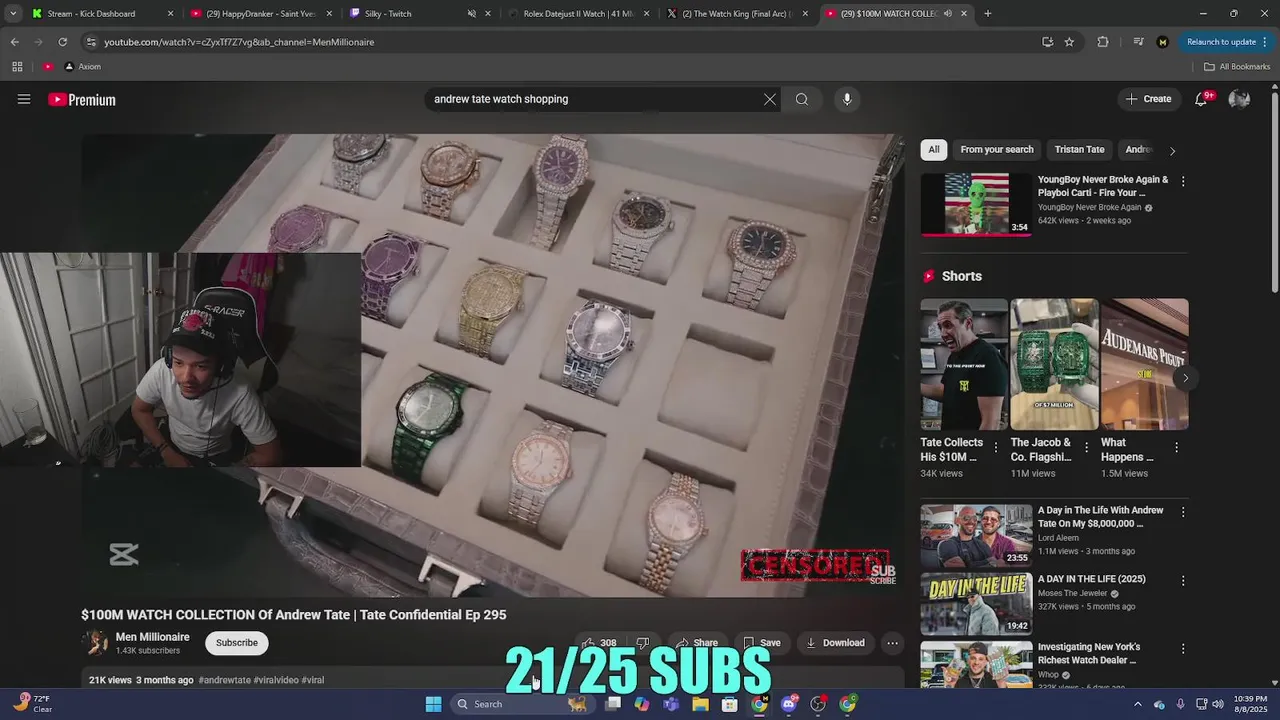Open options for A DAY IN THE LIFE (2025)
Viewport: 1280px width, 720px height.
tap(1183, 580)
